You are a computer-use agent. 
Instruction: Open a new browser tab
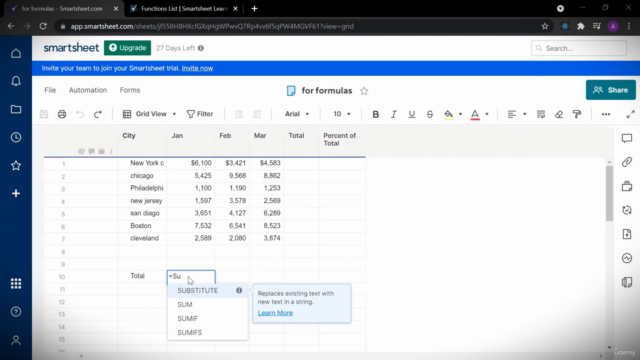click(254, 9)
